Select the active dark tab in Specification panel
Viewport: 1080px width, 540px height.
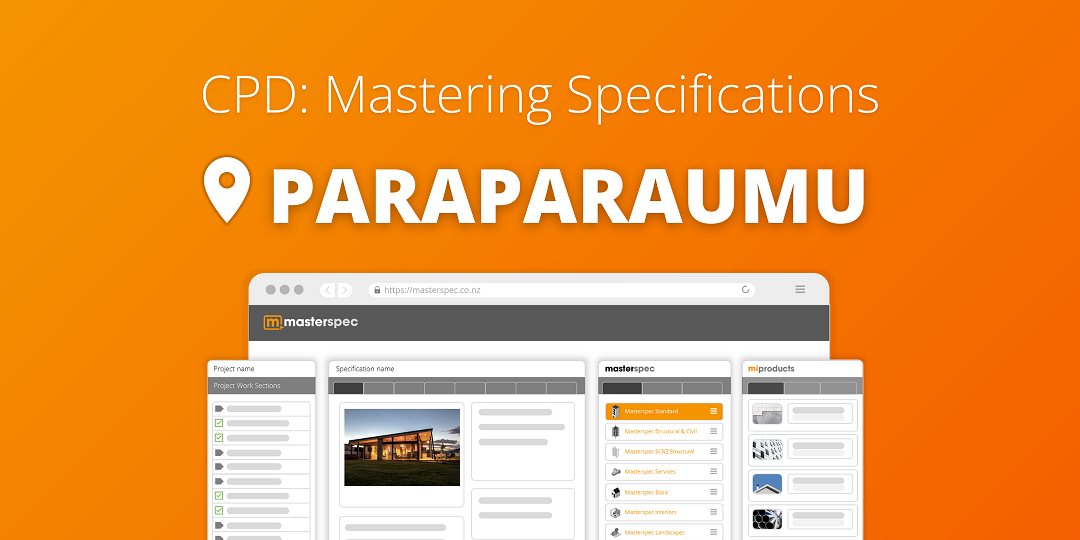(x=349, y=388)
